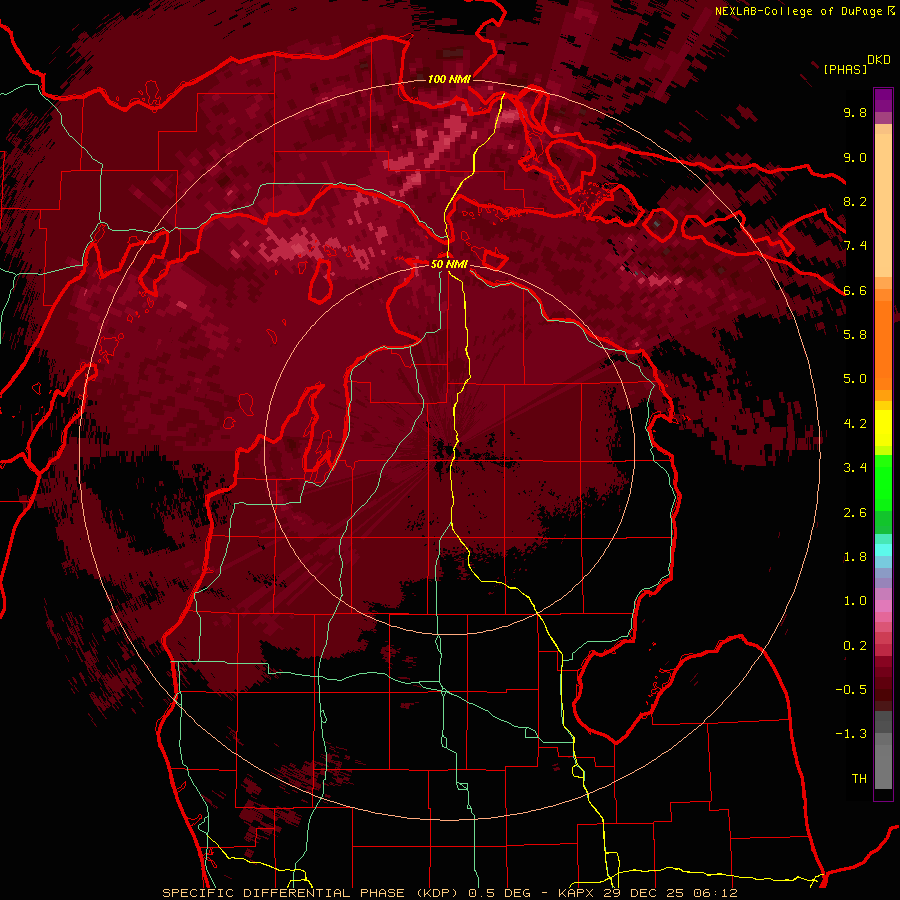This screenshot has width=900, height=900.
Task: Click the 8.2 value on the color scale
Action: pos(855,201)
